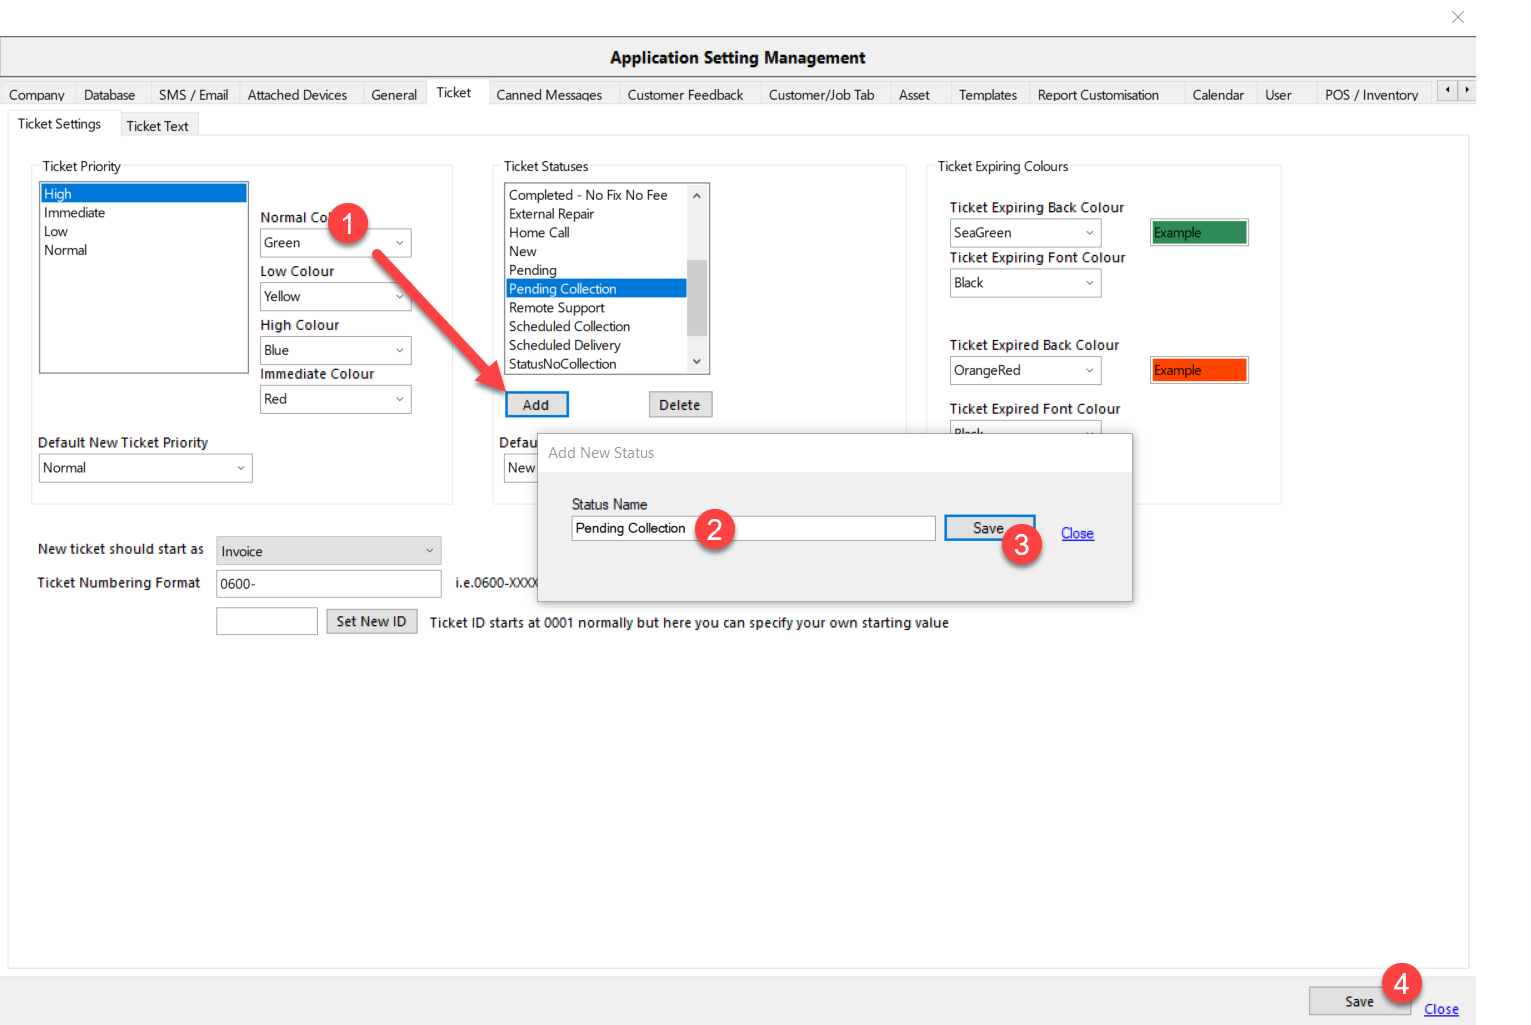
Task: Click the Ticket Statuses scrollbar thumb
Action: 697,298
